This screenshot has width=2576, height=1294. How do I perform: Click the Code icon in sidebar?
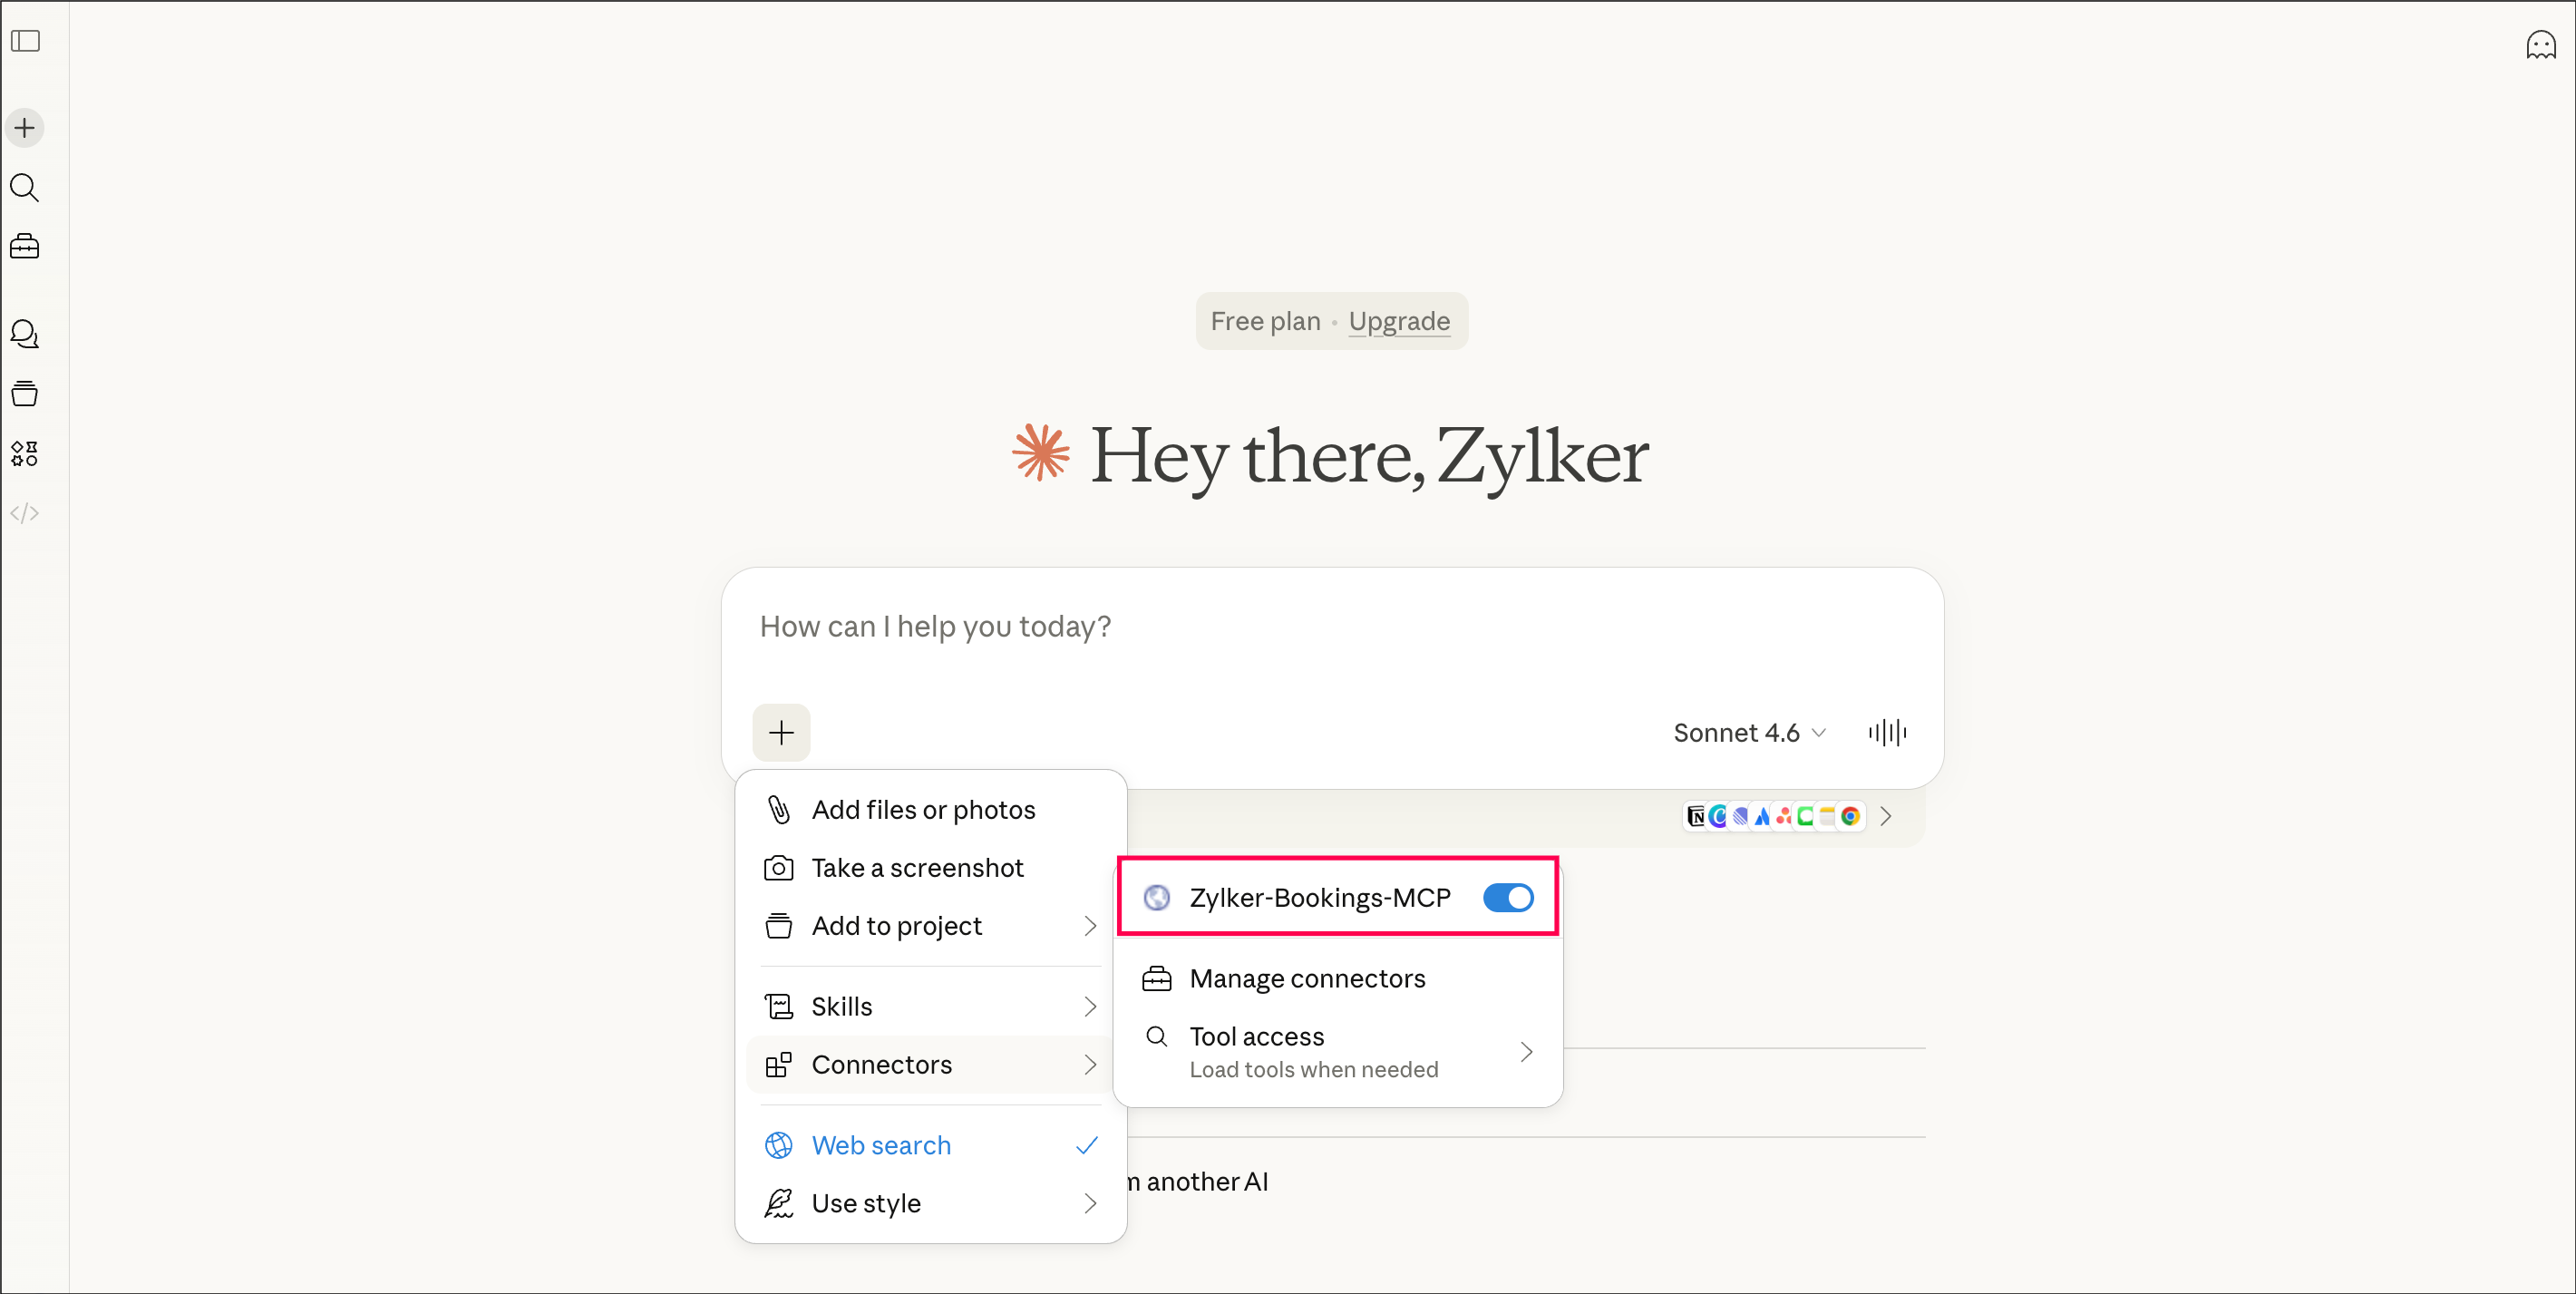point(25,513)
